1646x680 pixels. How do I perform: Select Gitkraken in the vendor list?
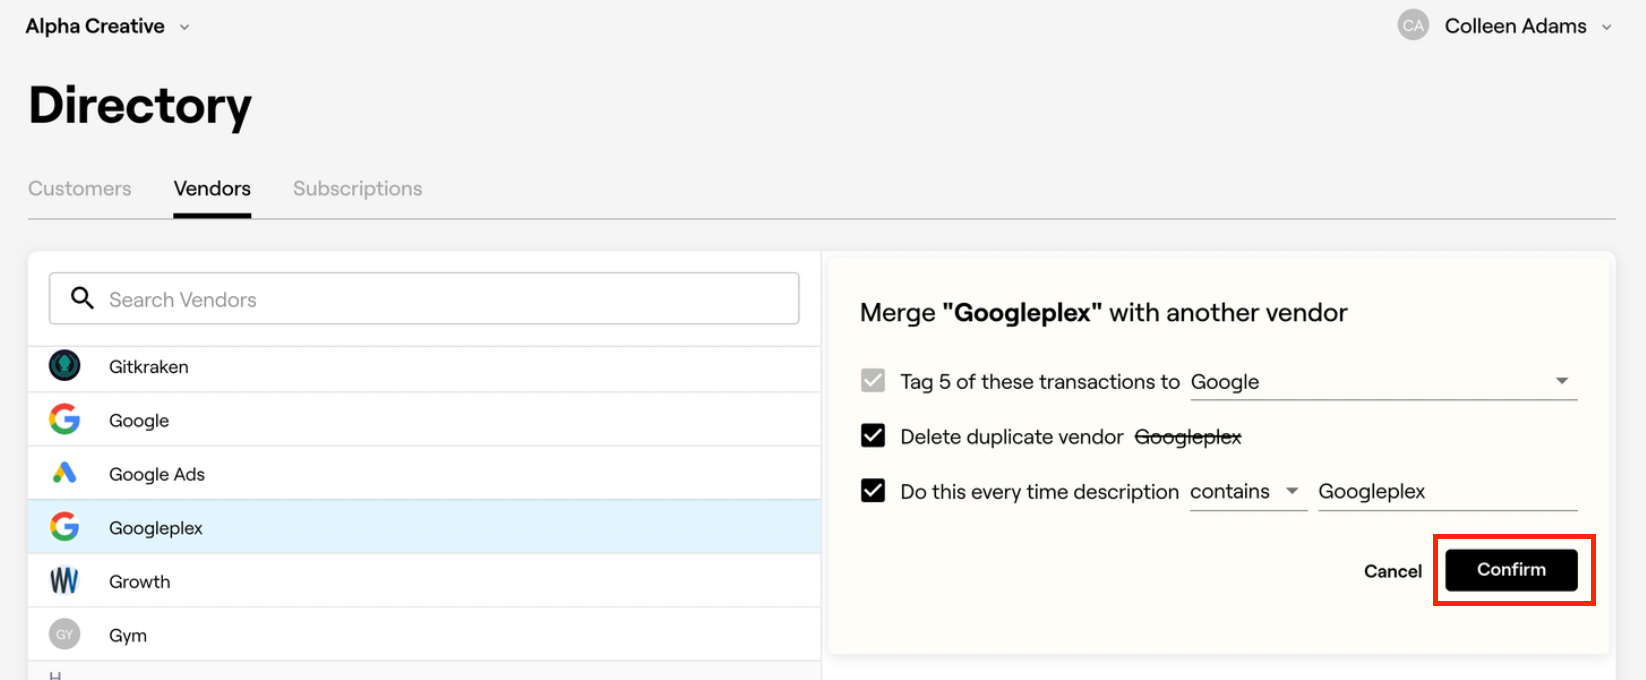click(x=148, y=367)
